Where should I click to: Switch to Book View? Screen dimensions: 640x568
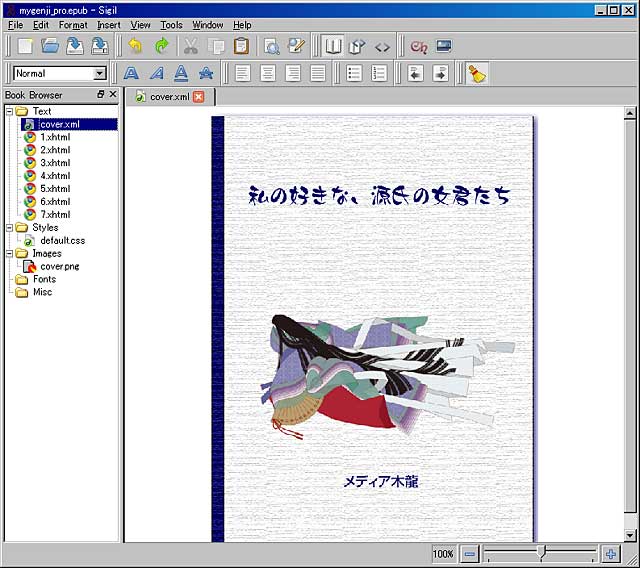tap(333, 46)
